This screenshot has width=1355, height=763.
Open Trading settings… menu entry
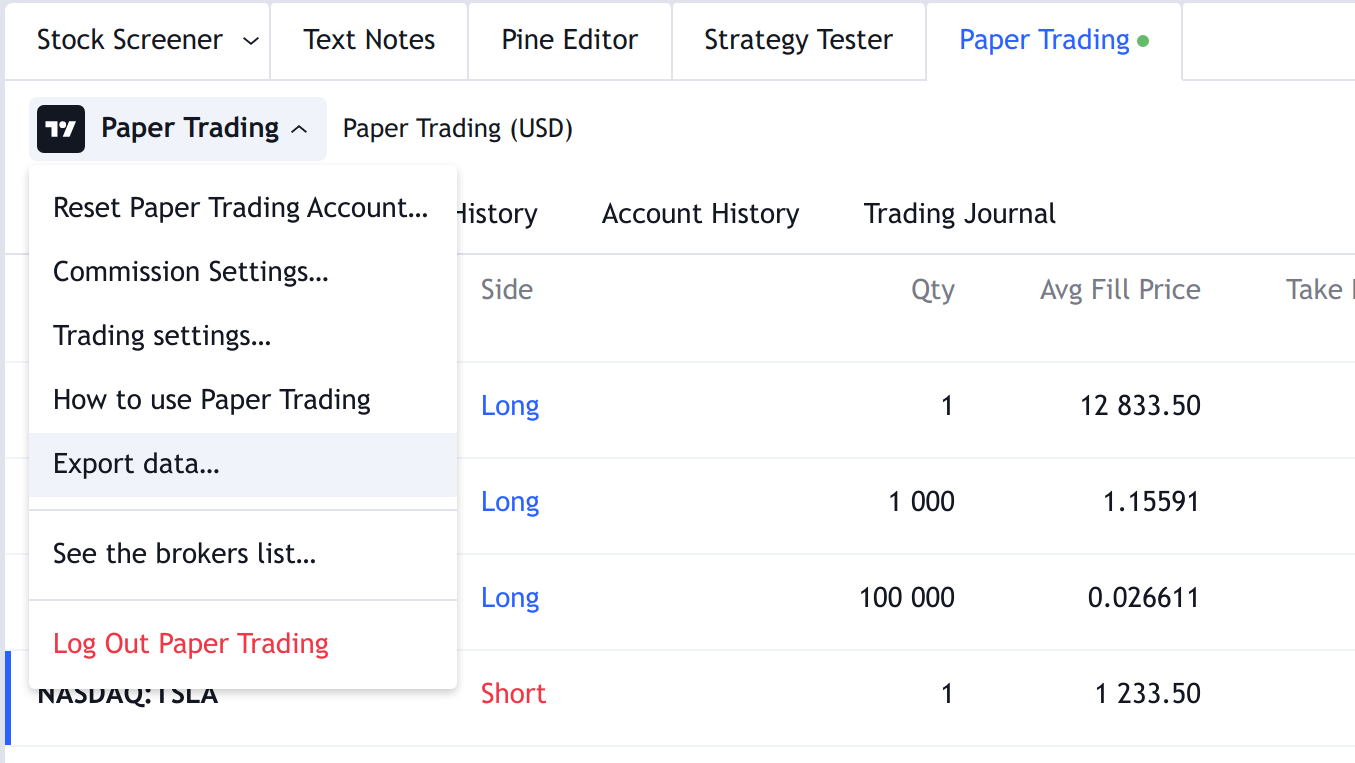point(242,336)
